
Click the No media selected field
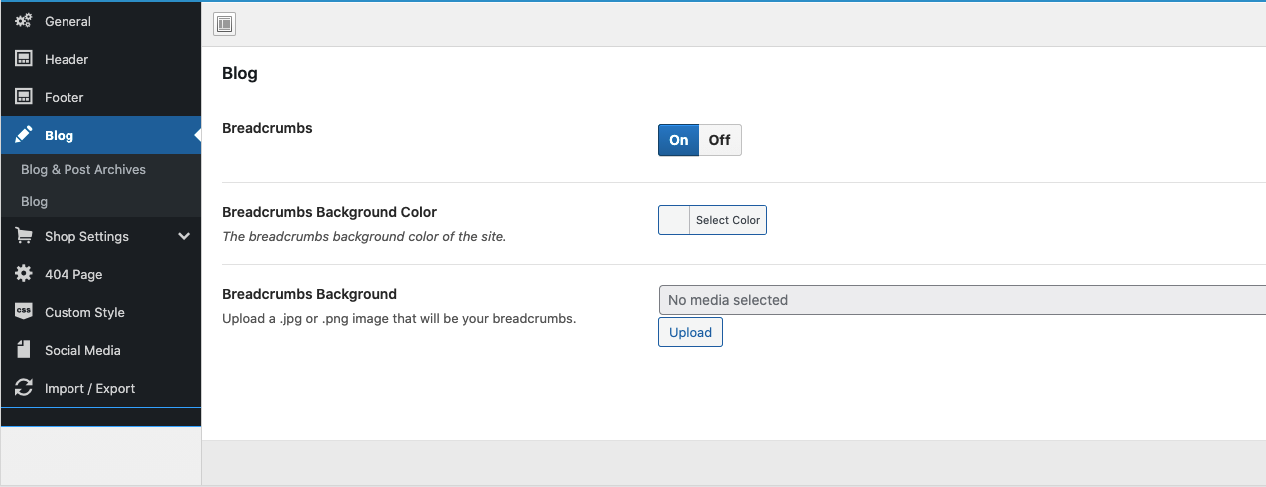coord(960,300)
